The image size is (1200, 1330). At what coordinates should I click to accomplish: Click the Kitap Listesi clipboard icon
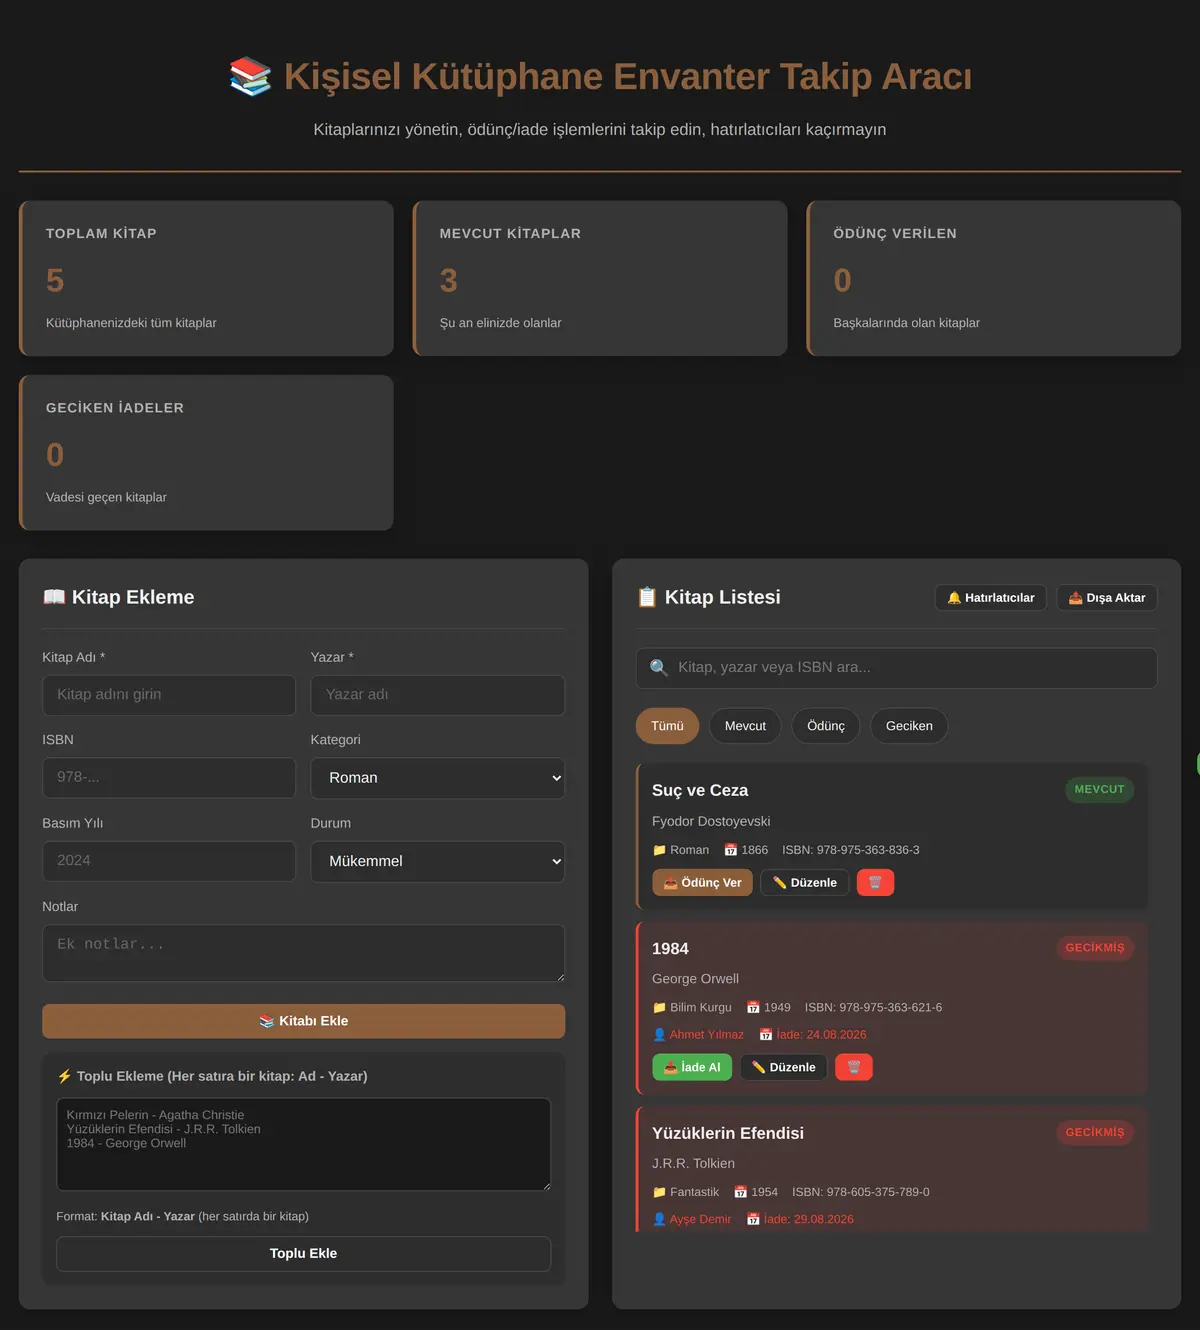pyautogui.click(x=647, y=597)
